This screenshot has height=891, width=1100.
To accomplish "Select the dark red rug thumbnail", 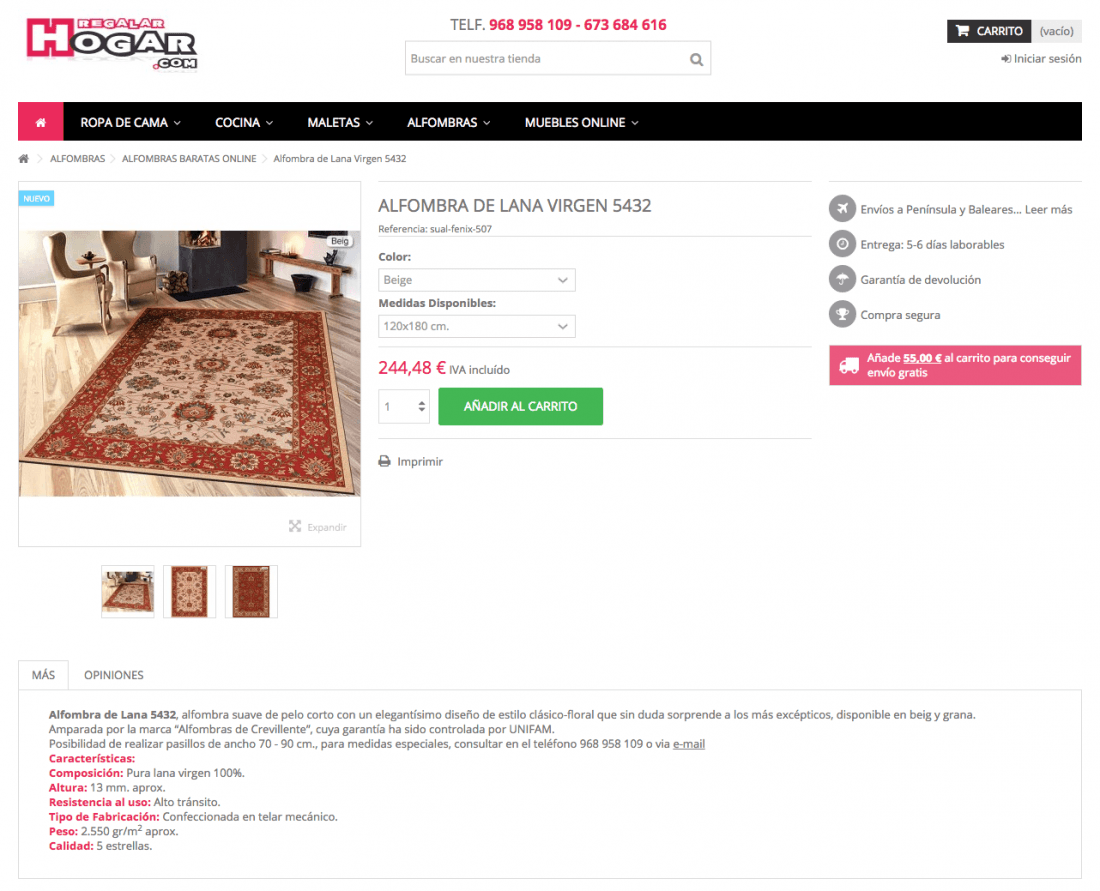I will (251, 591).
